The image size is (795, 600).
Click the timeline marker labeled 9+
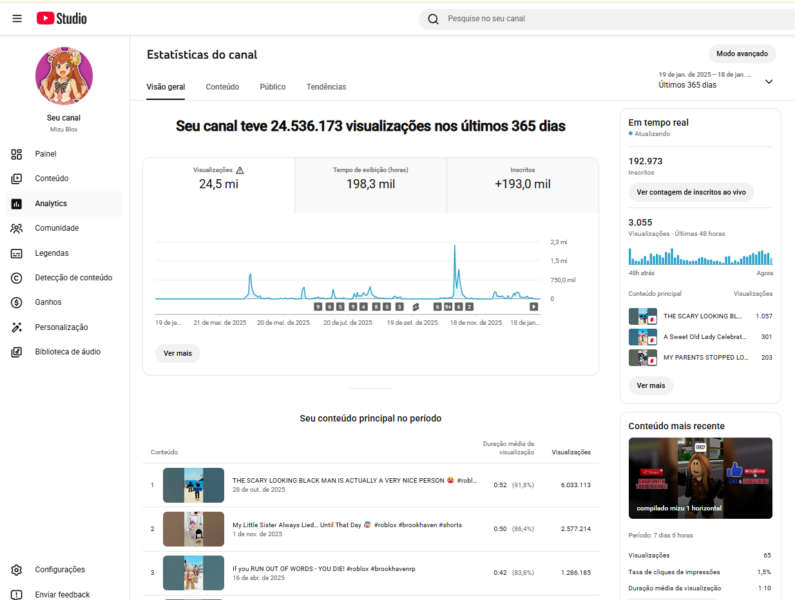448,307
